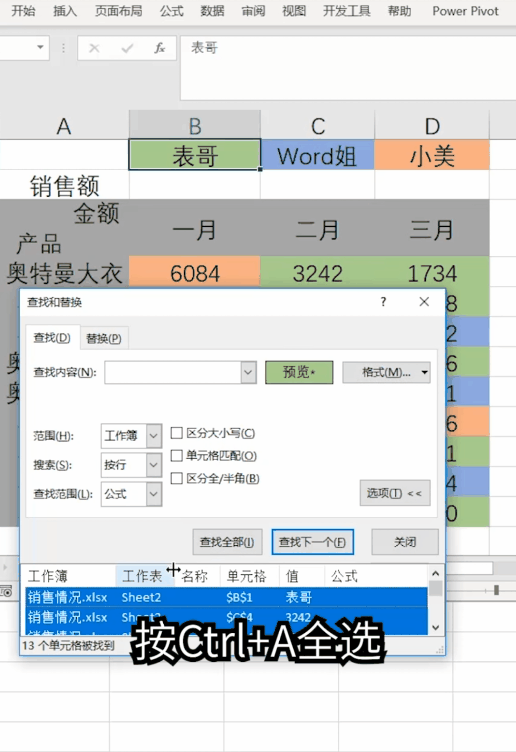Select column B header
This screenshot has width=516, height=752.
(195, 126)
